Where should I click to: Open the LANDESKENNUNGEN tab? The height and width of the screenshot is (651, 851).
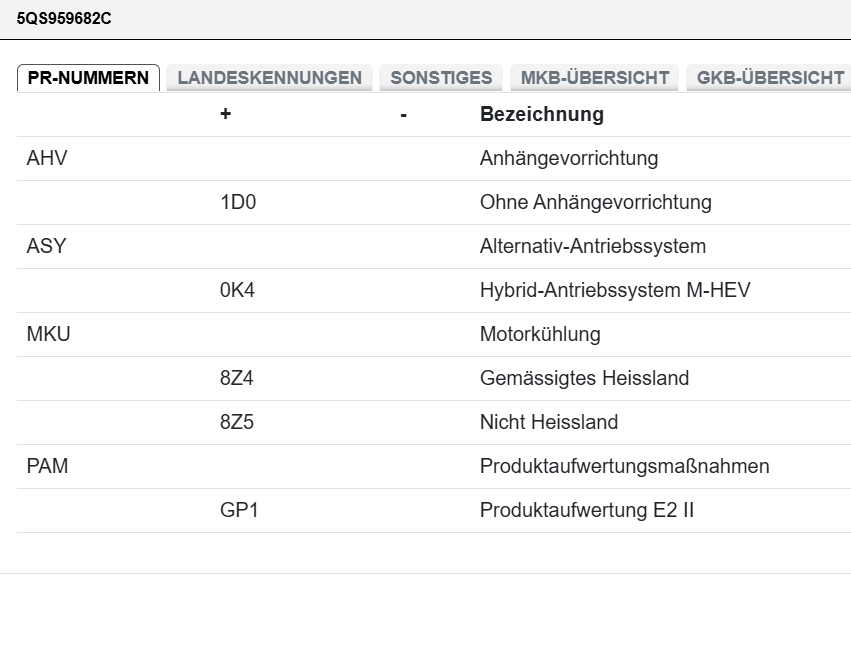click(269, 78)
